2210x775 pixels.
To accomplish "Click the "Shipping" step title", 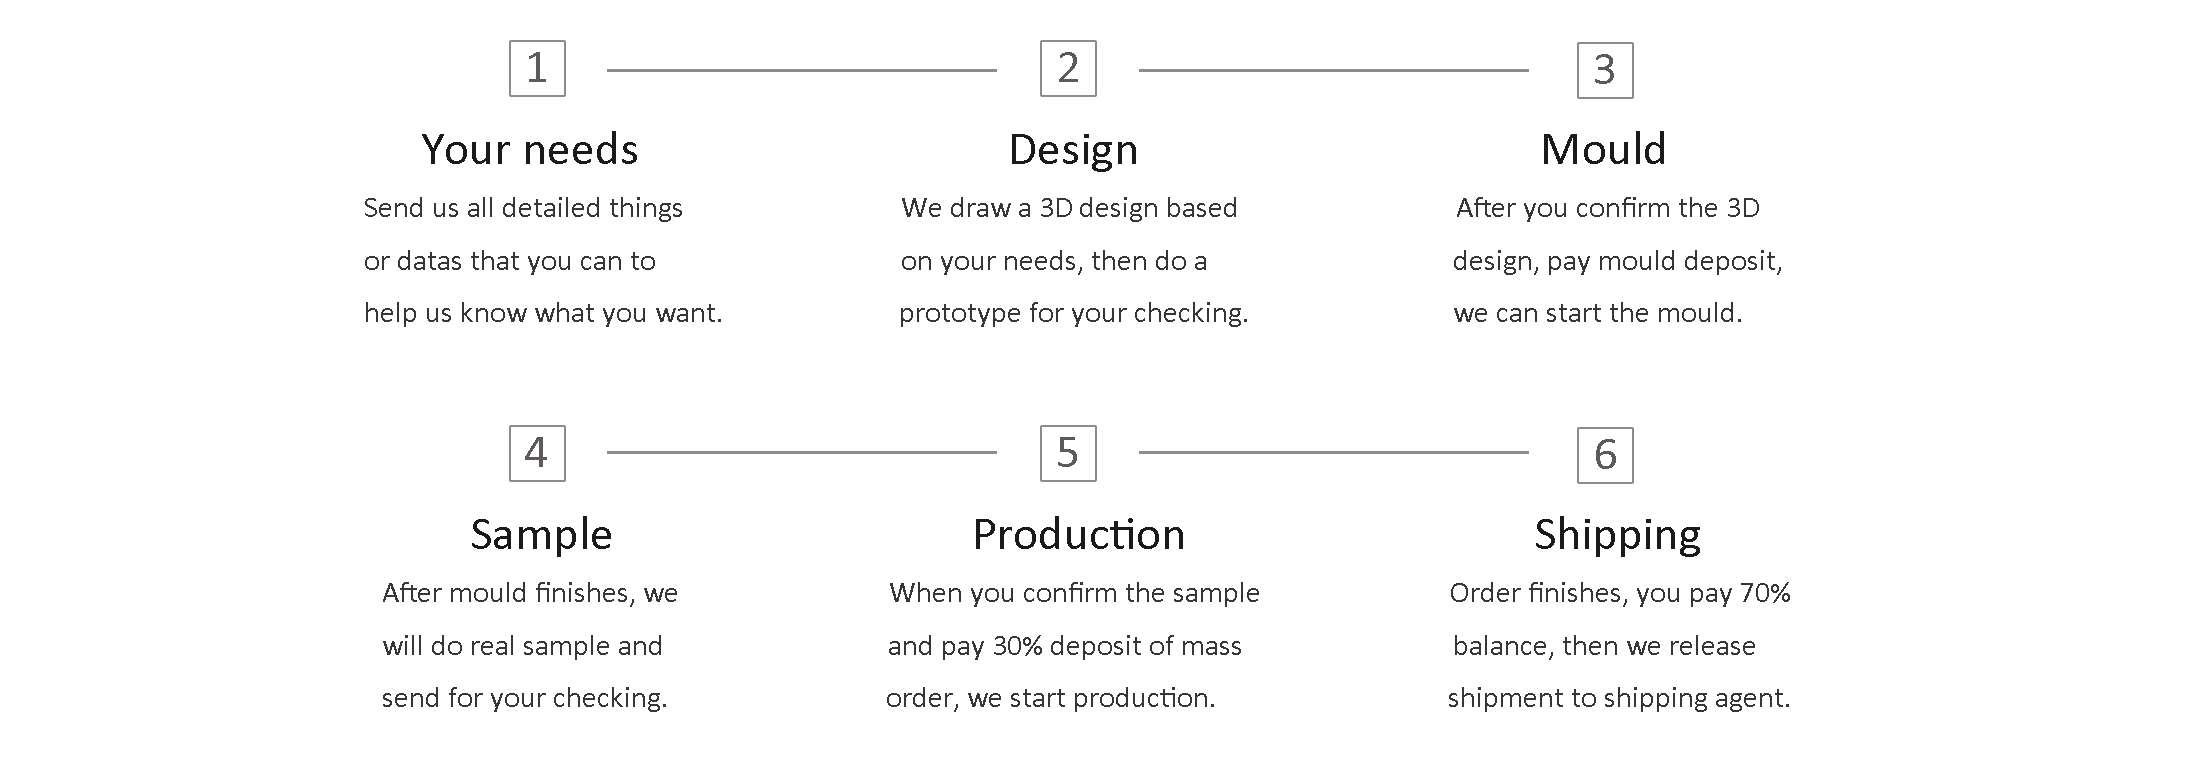I will coord(1617,535).
